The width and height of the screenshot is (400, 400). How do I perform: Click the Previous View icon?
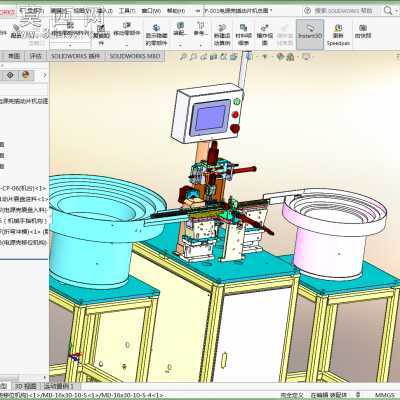tap(204, 57)
